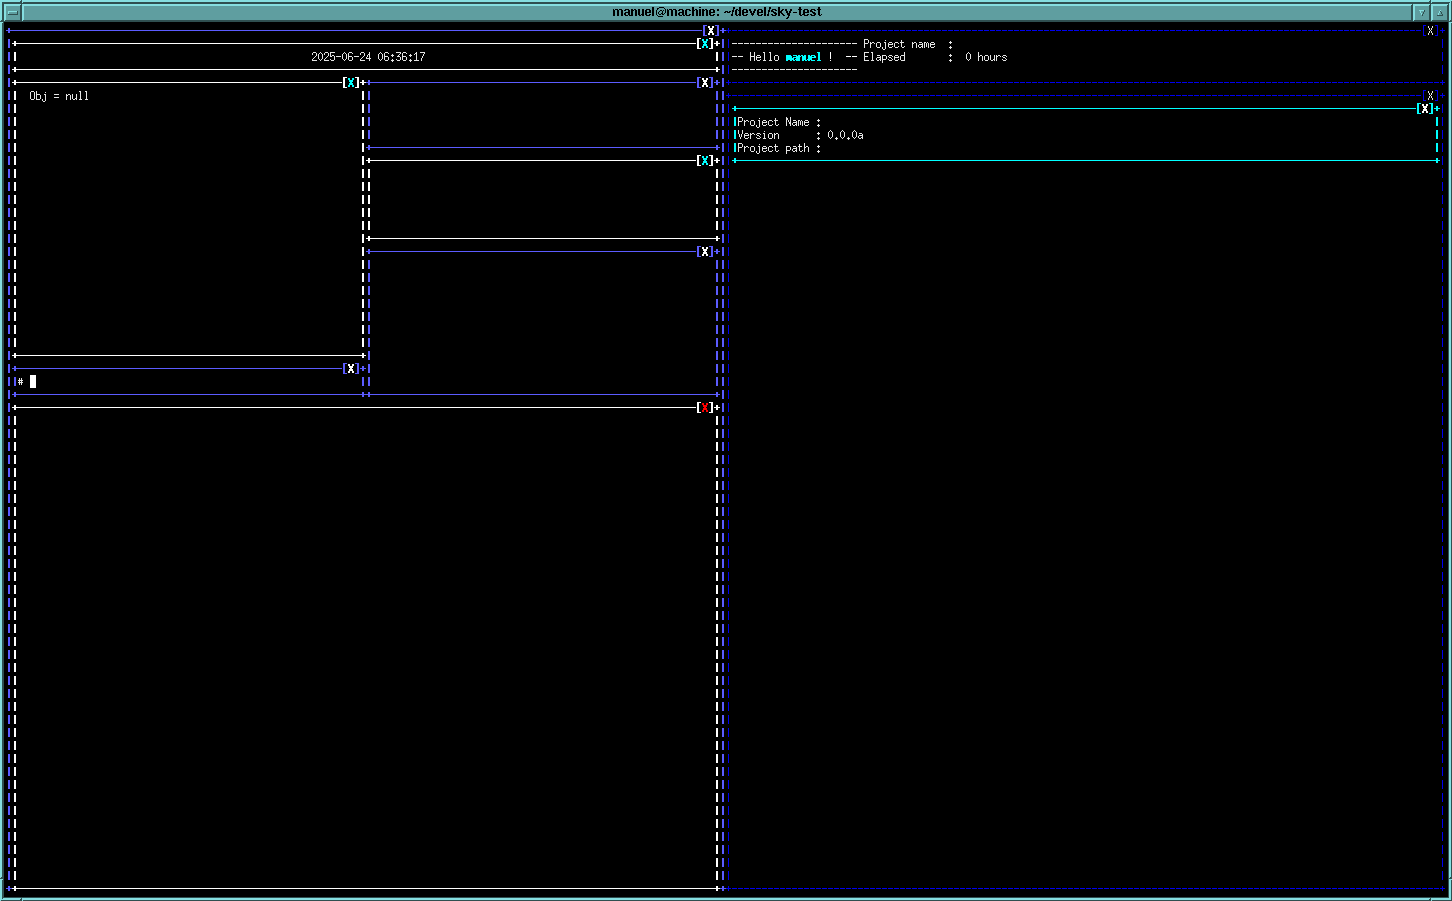Select the 'Version : 0.0.0a' line
Image resolution: width=1452 pixels, height=901 pixels.
click(x=799, y=135)
